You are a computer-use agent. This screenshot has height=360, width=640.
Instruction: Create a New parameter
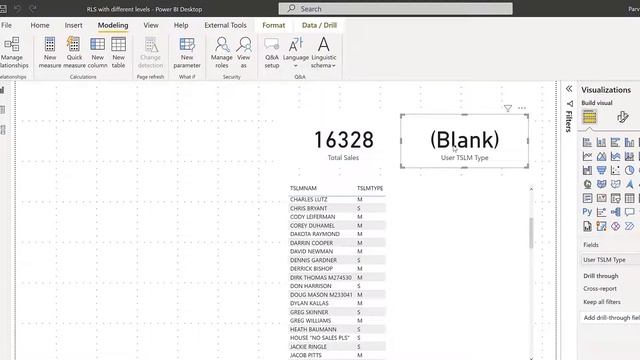pyautogui.click(x=187, y=52)
